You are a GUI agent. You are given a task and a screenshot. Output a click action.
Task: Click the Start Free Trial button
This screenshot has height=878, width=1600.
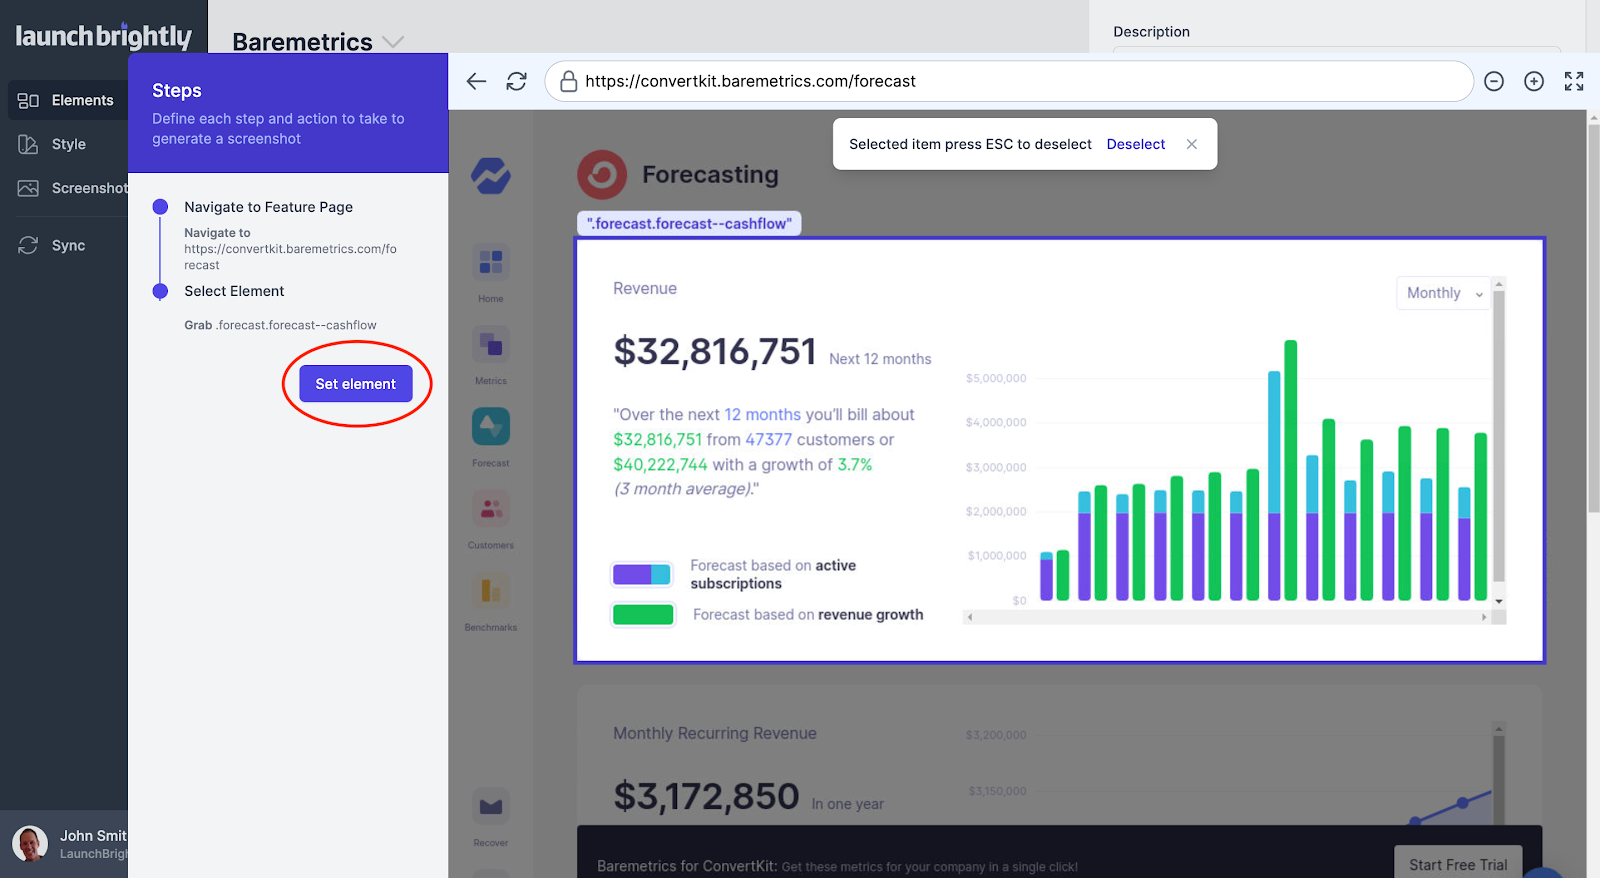1457,864
